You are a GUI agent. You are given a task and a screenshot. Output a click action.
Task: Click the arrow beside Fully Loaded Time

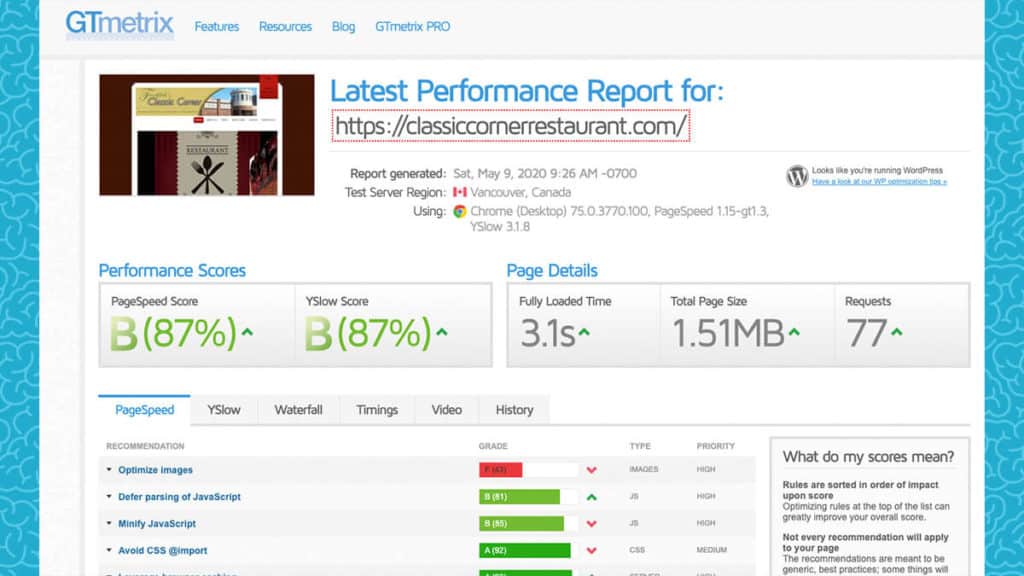584,332
